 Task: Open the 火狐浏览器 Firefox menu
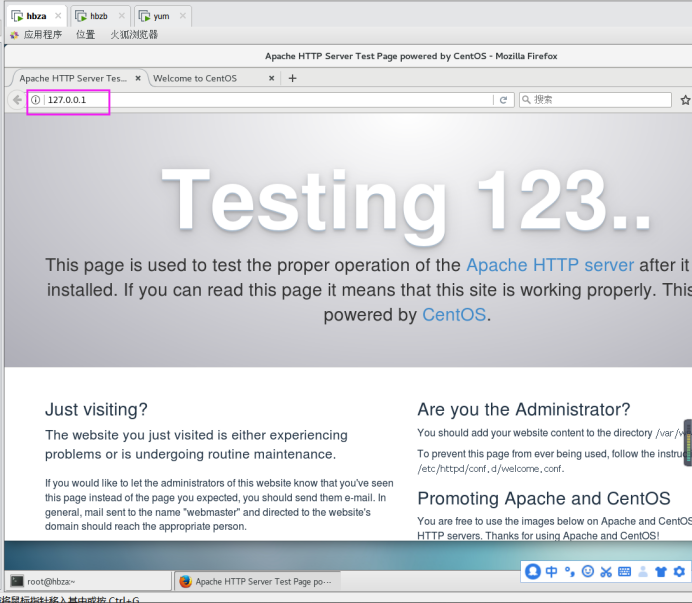click(x=134, y=34)
